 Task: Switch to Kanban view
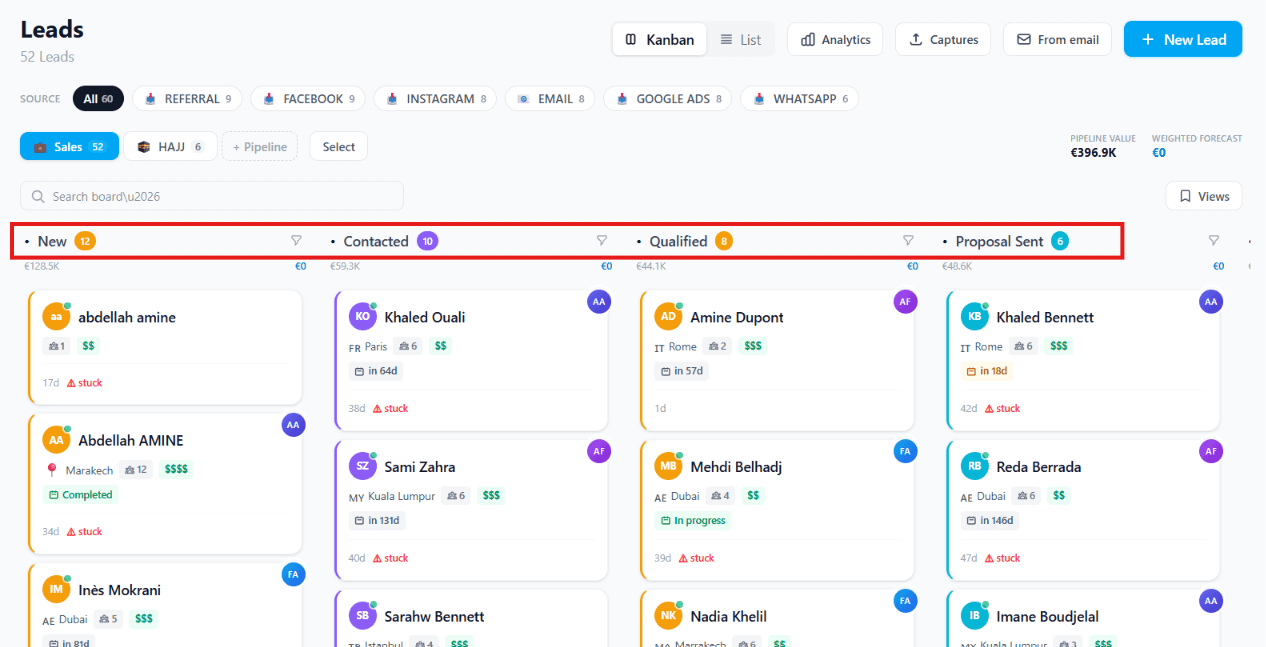(660, 40)
